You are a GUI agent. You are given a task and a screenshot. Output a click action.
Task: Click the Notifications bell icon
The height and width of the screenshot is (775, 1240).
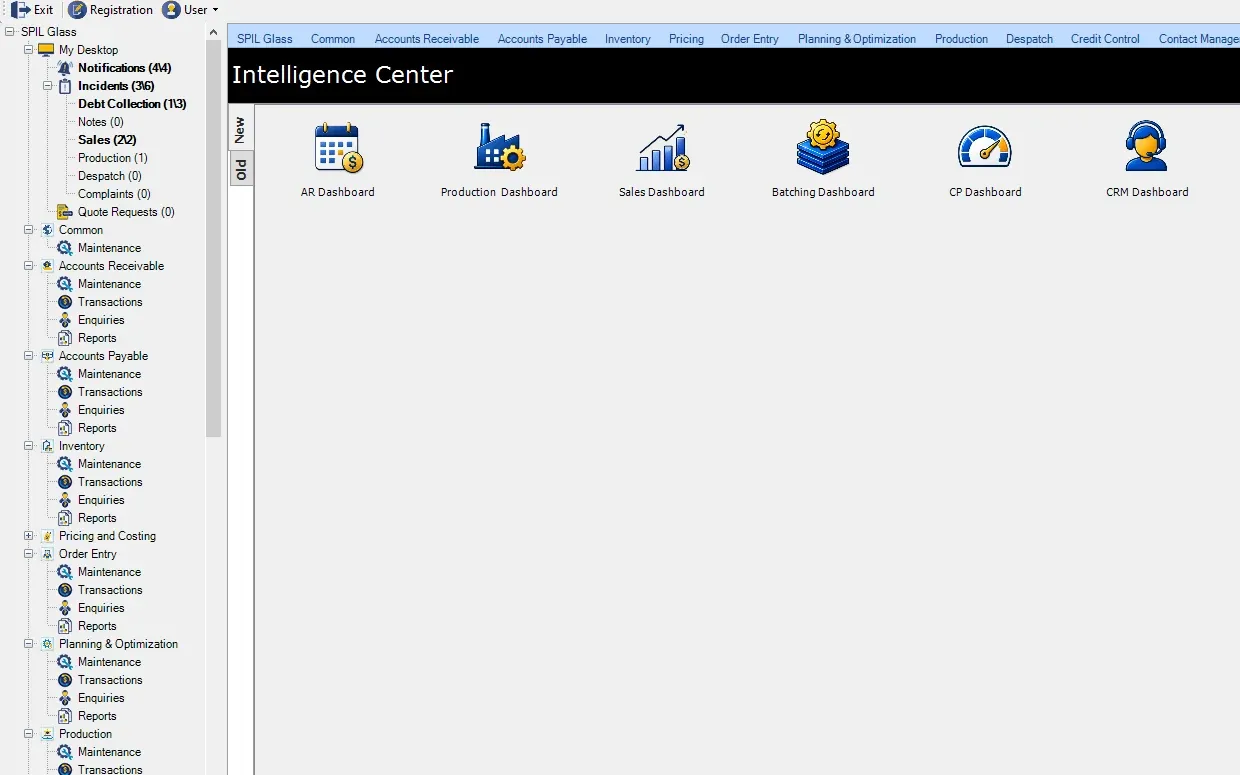[x=65, y=68]
